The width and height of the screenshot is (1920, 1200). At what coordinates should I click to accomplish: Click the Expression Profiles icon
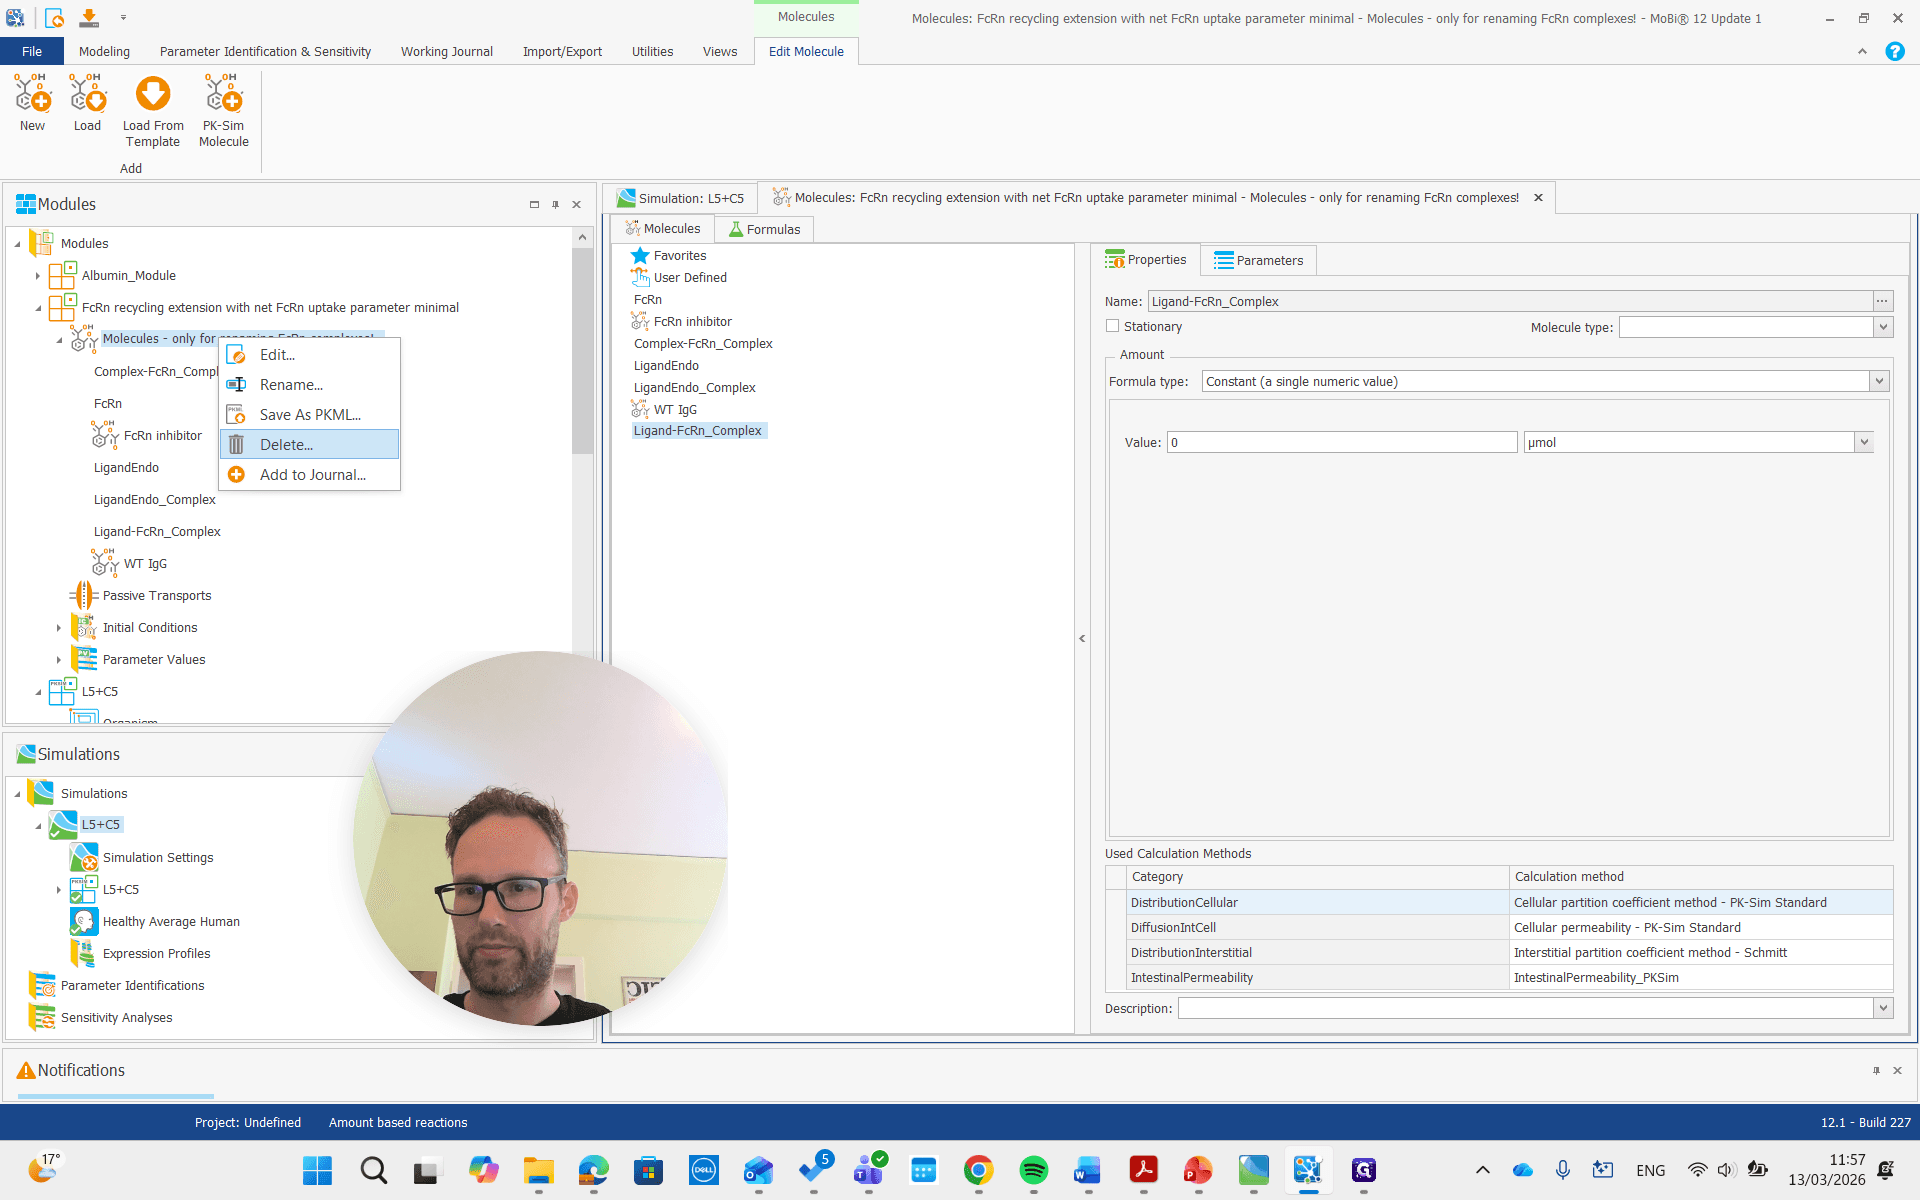pyautogui.click(x=84, y=953)
